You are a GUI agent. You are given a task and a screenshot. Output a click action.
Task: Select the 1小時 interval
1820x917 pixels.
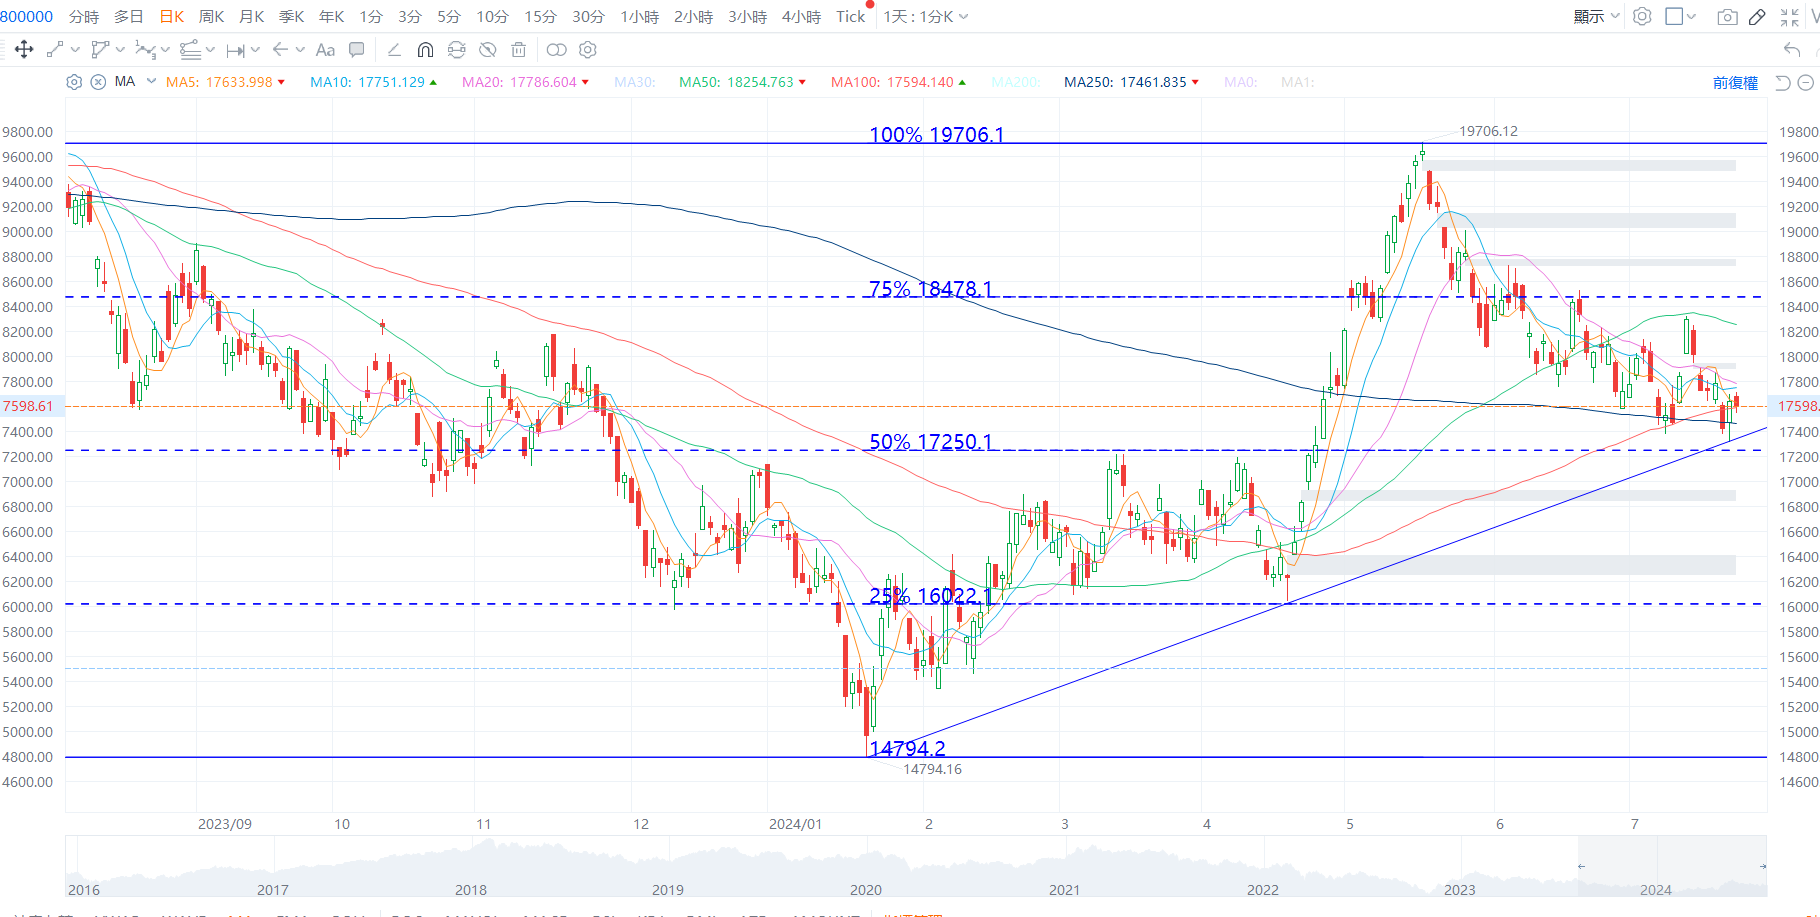640,16
